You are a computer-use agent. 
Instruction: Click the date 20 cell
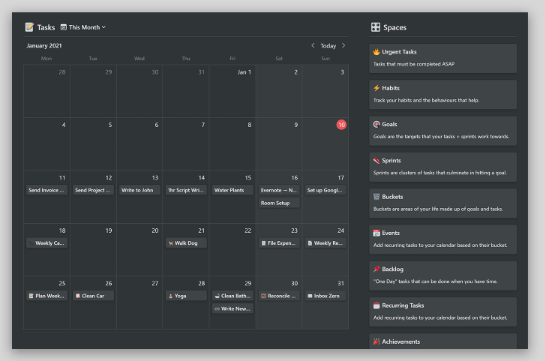pos(140,249)
